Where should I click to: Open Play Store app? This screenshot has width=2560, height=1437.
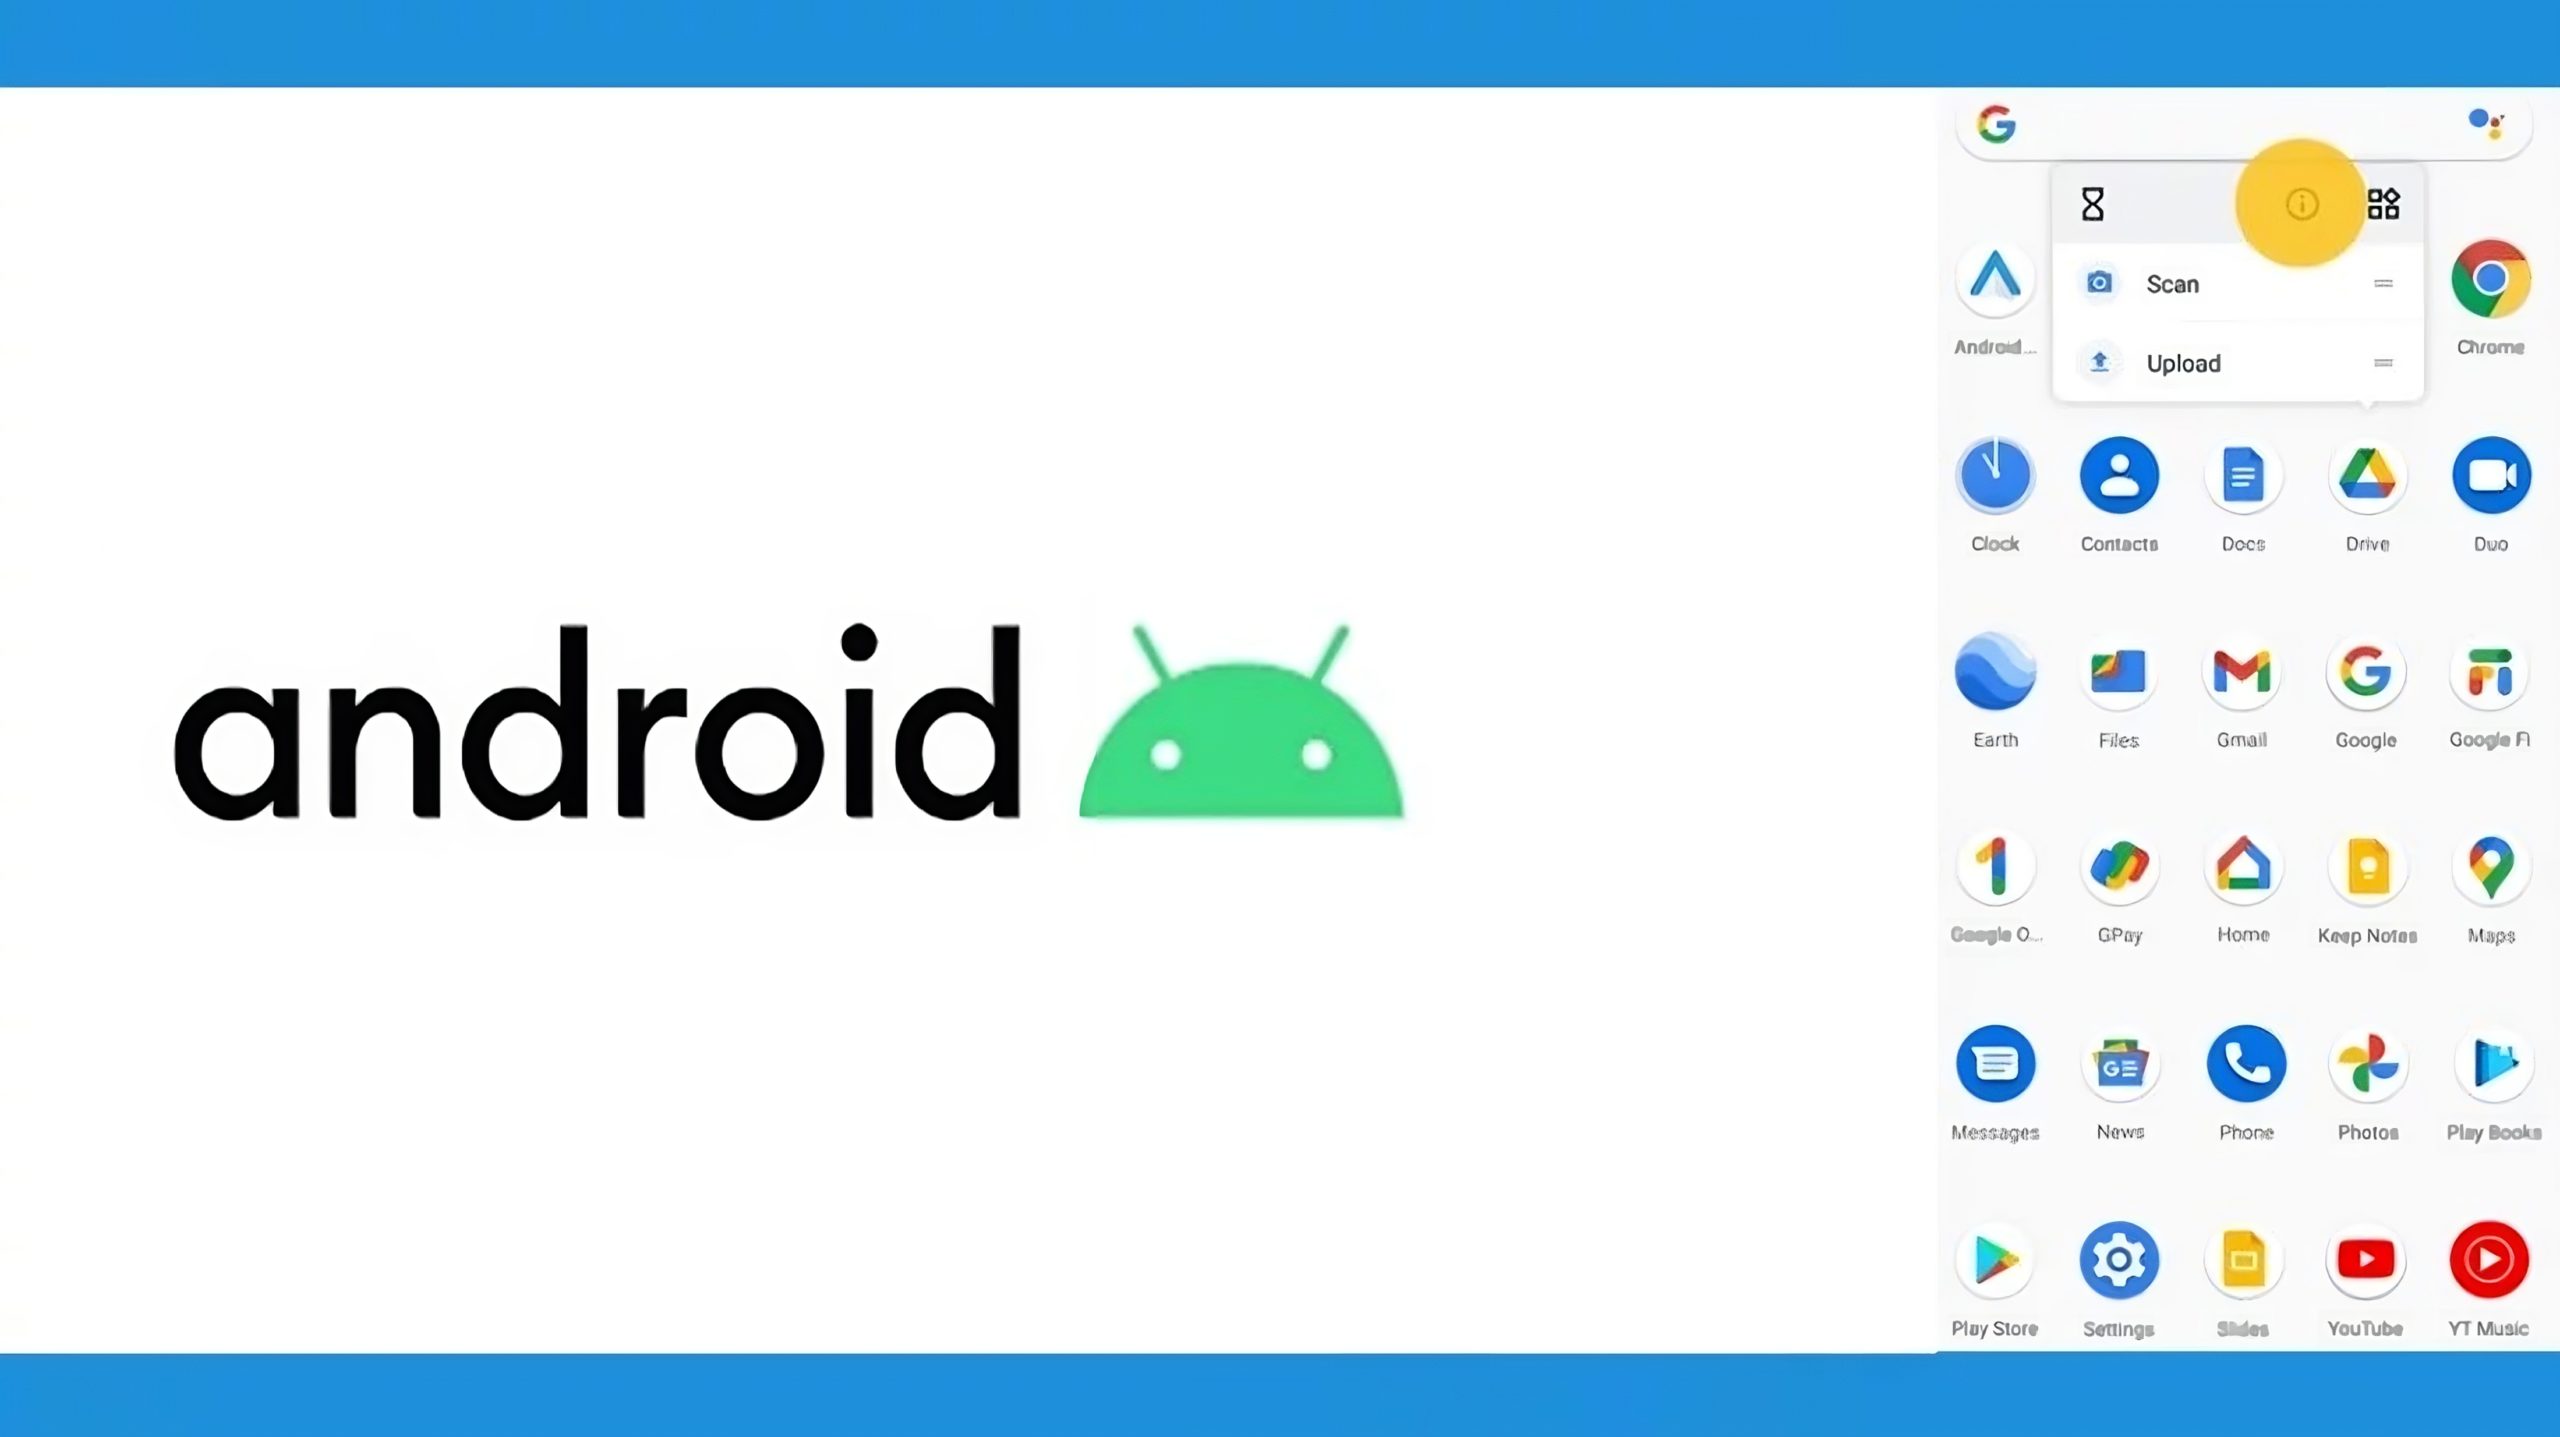tap(1994, 1258)
